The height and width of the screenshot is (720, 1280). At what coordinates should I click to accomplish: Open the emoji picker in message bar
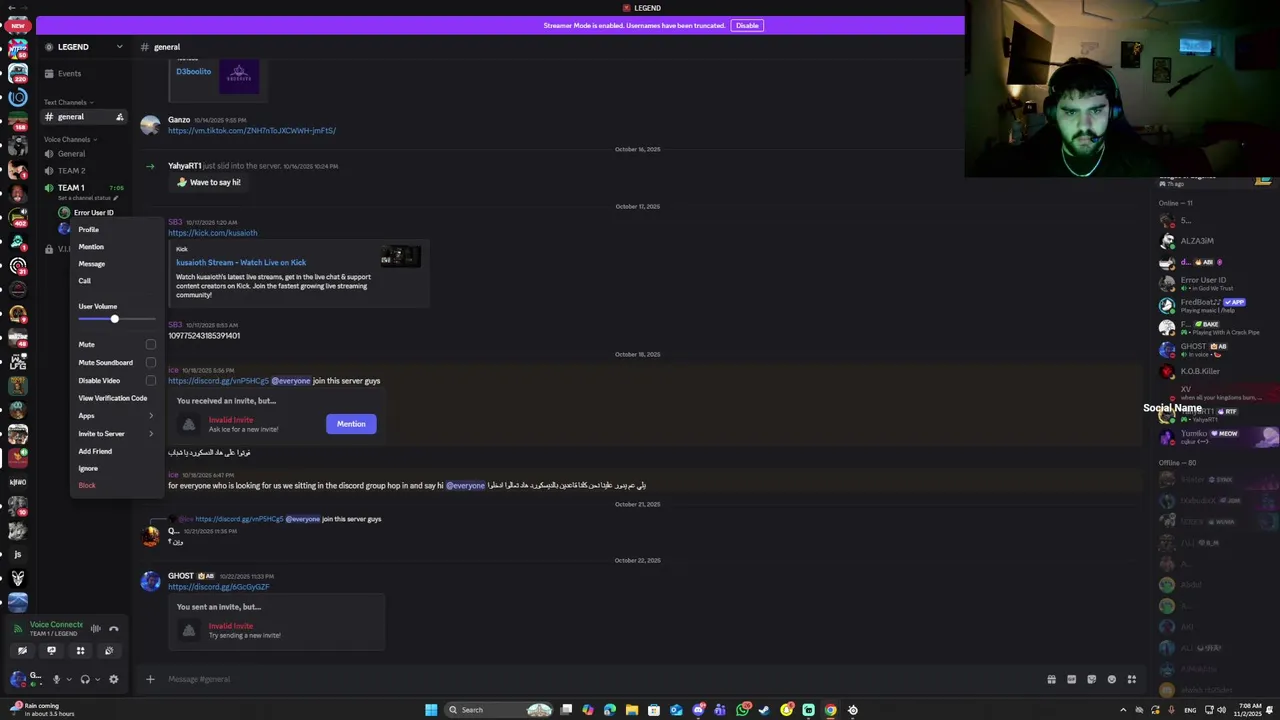[x=1111, y=679]
